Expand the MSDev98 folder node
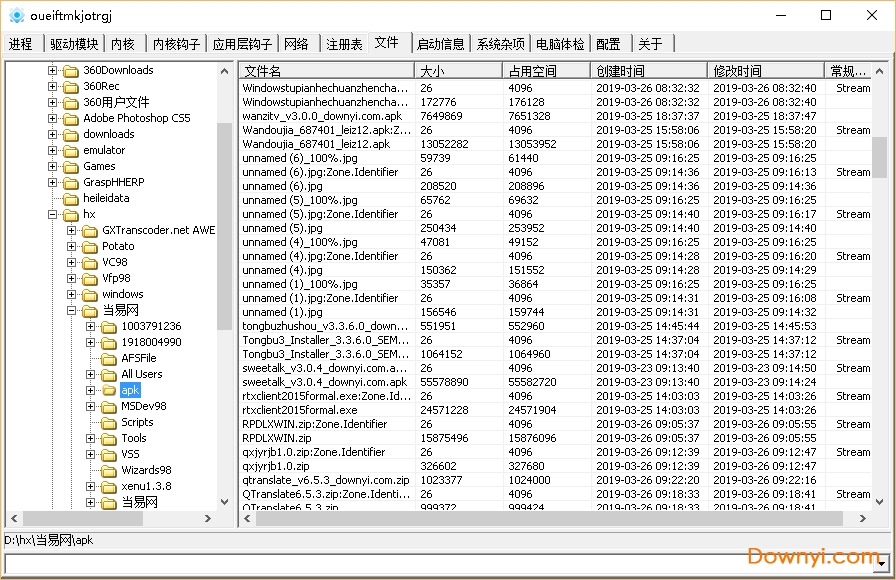Viewport: 896px width, 580px height. [x=91, y=406]
